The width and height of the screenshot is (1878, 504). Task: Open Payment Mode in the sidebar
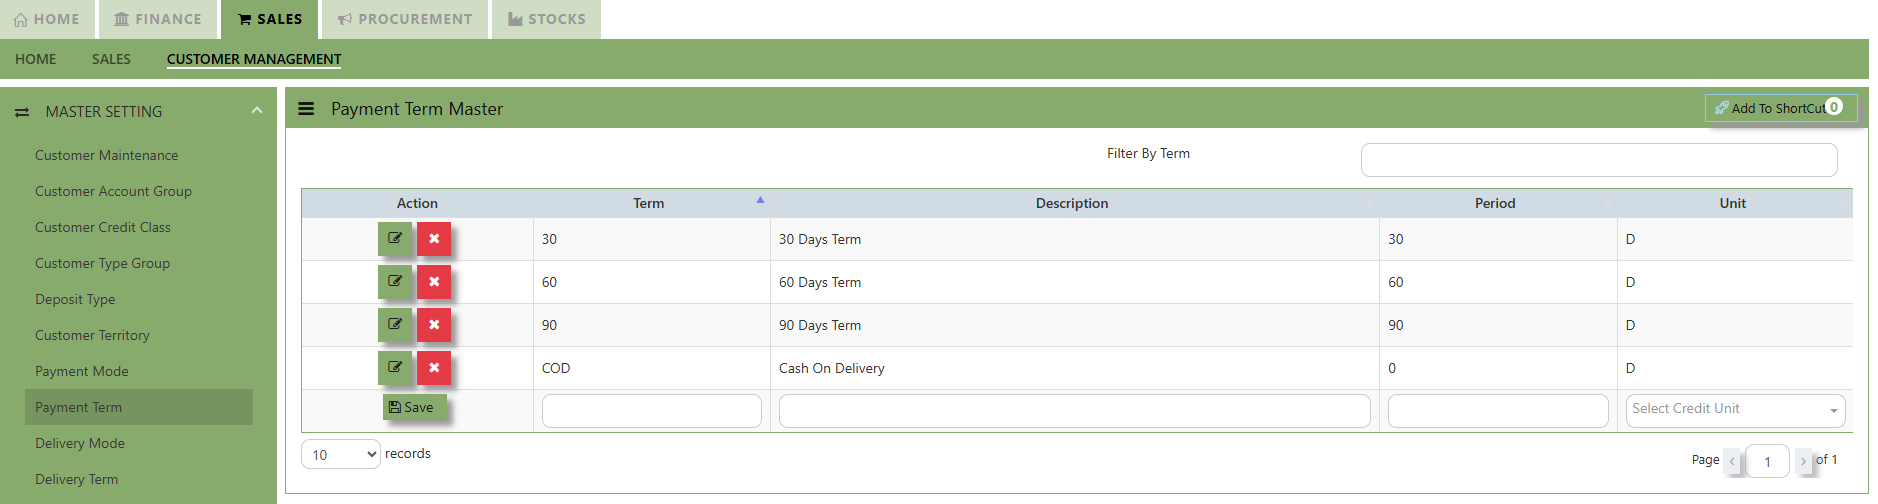[x=82, y=371]
